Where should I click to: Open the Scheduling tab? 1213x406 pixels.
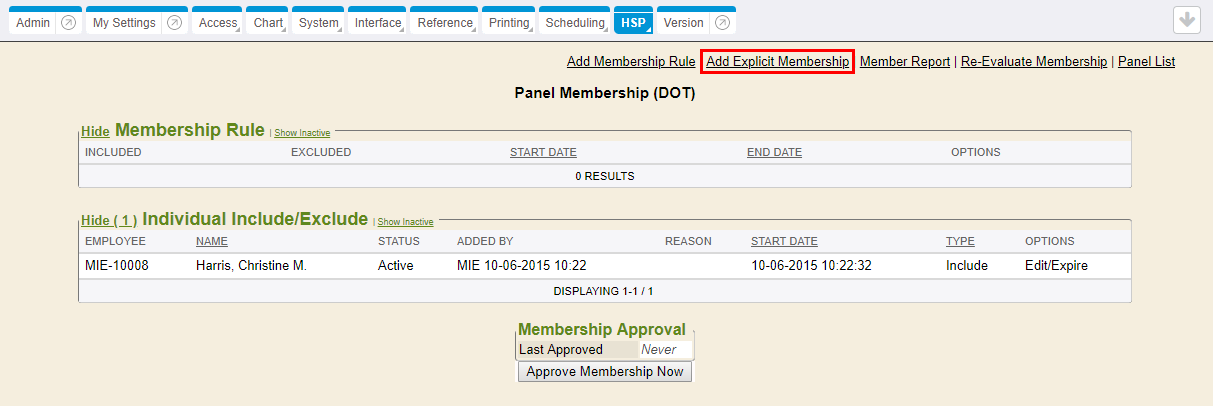(x=574, y=23)
